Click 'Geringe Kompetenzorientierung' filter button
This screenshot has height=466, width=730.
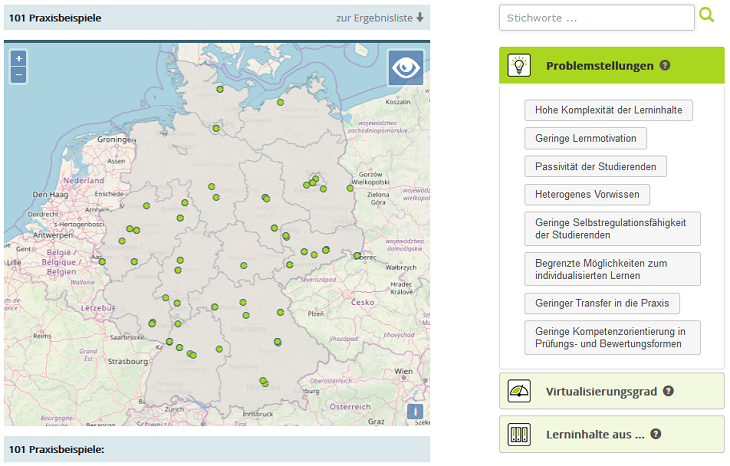pyautogui.click(x=611, y=337)
